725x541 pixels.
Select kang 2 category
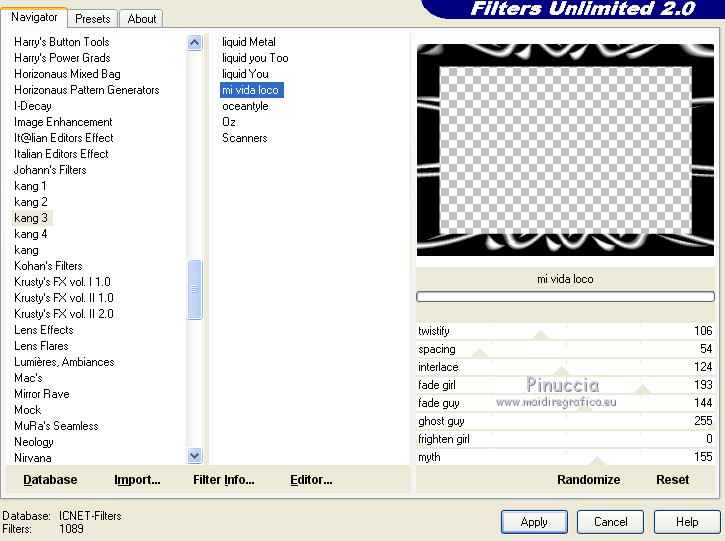point(31,202)
